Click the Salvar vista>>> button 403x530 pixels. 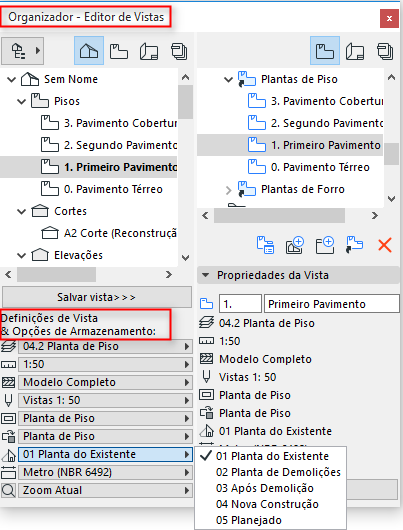[x=97, y=297]
